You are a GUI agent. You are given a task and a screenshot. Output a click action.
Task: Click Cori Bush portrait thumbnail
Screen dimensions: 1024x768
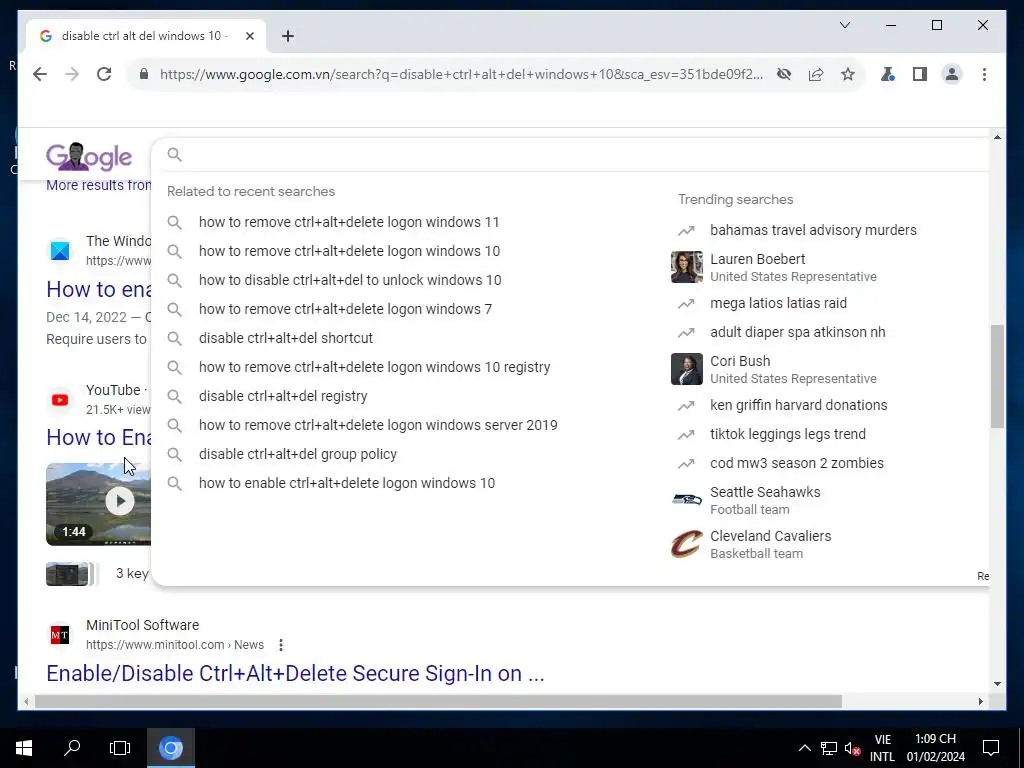[686, 369]
